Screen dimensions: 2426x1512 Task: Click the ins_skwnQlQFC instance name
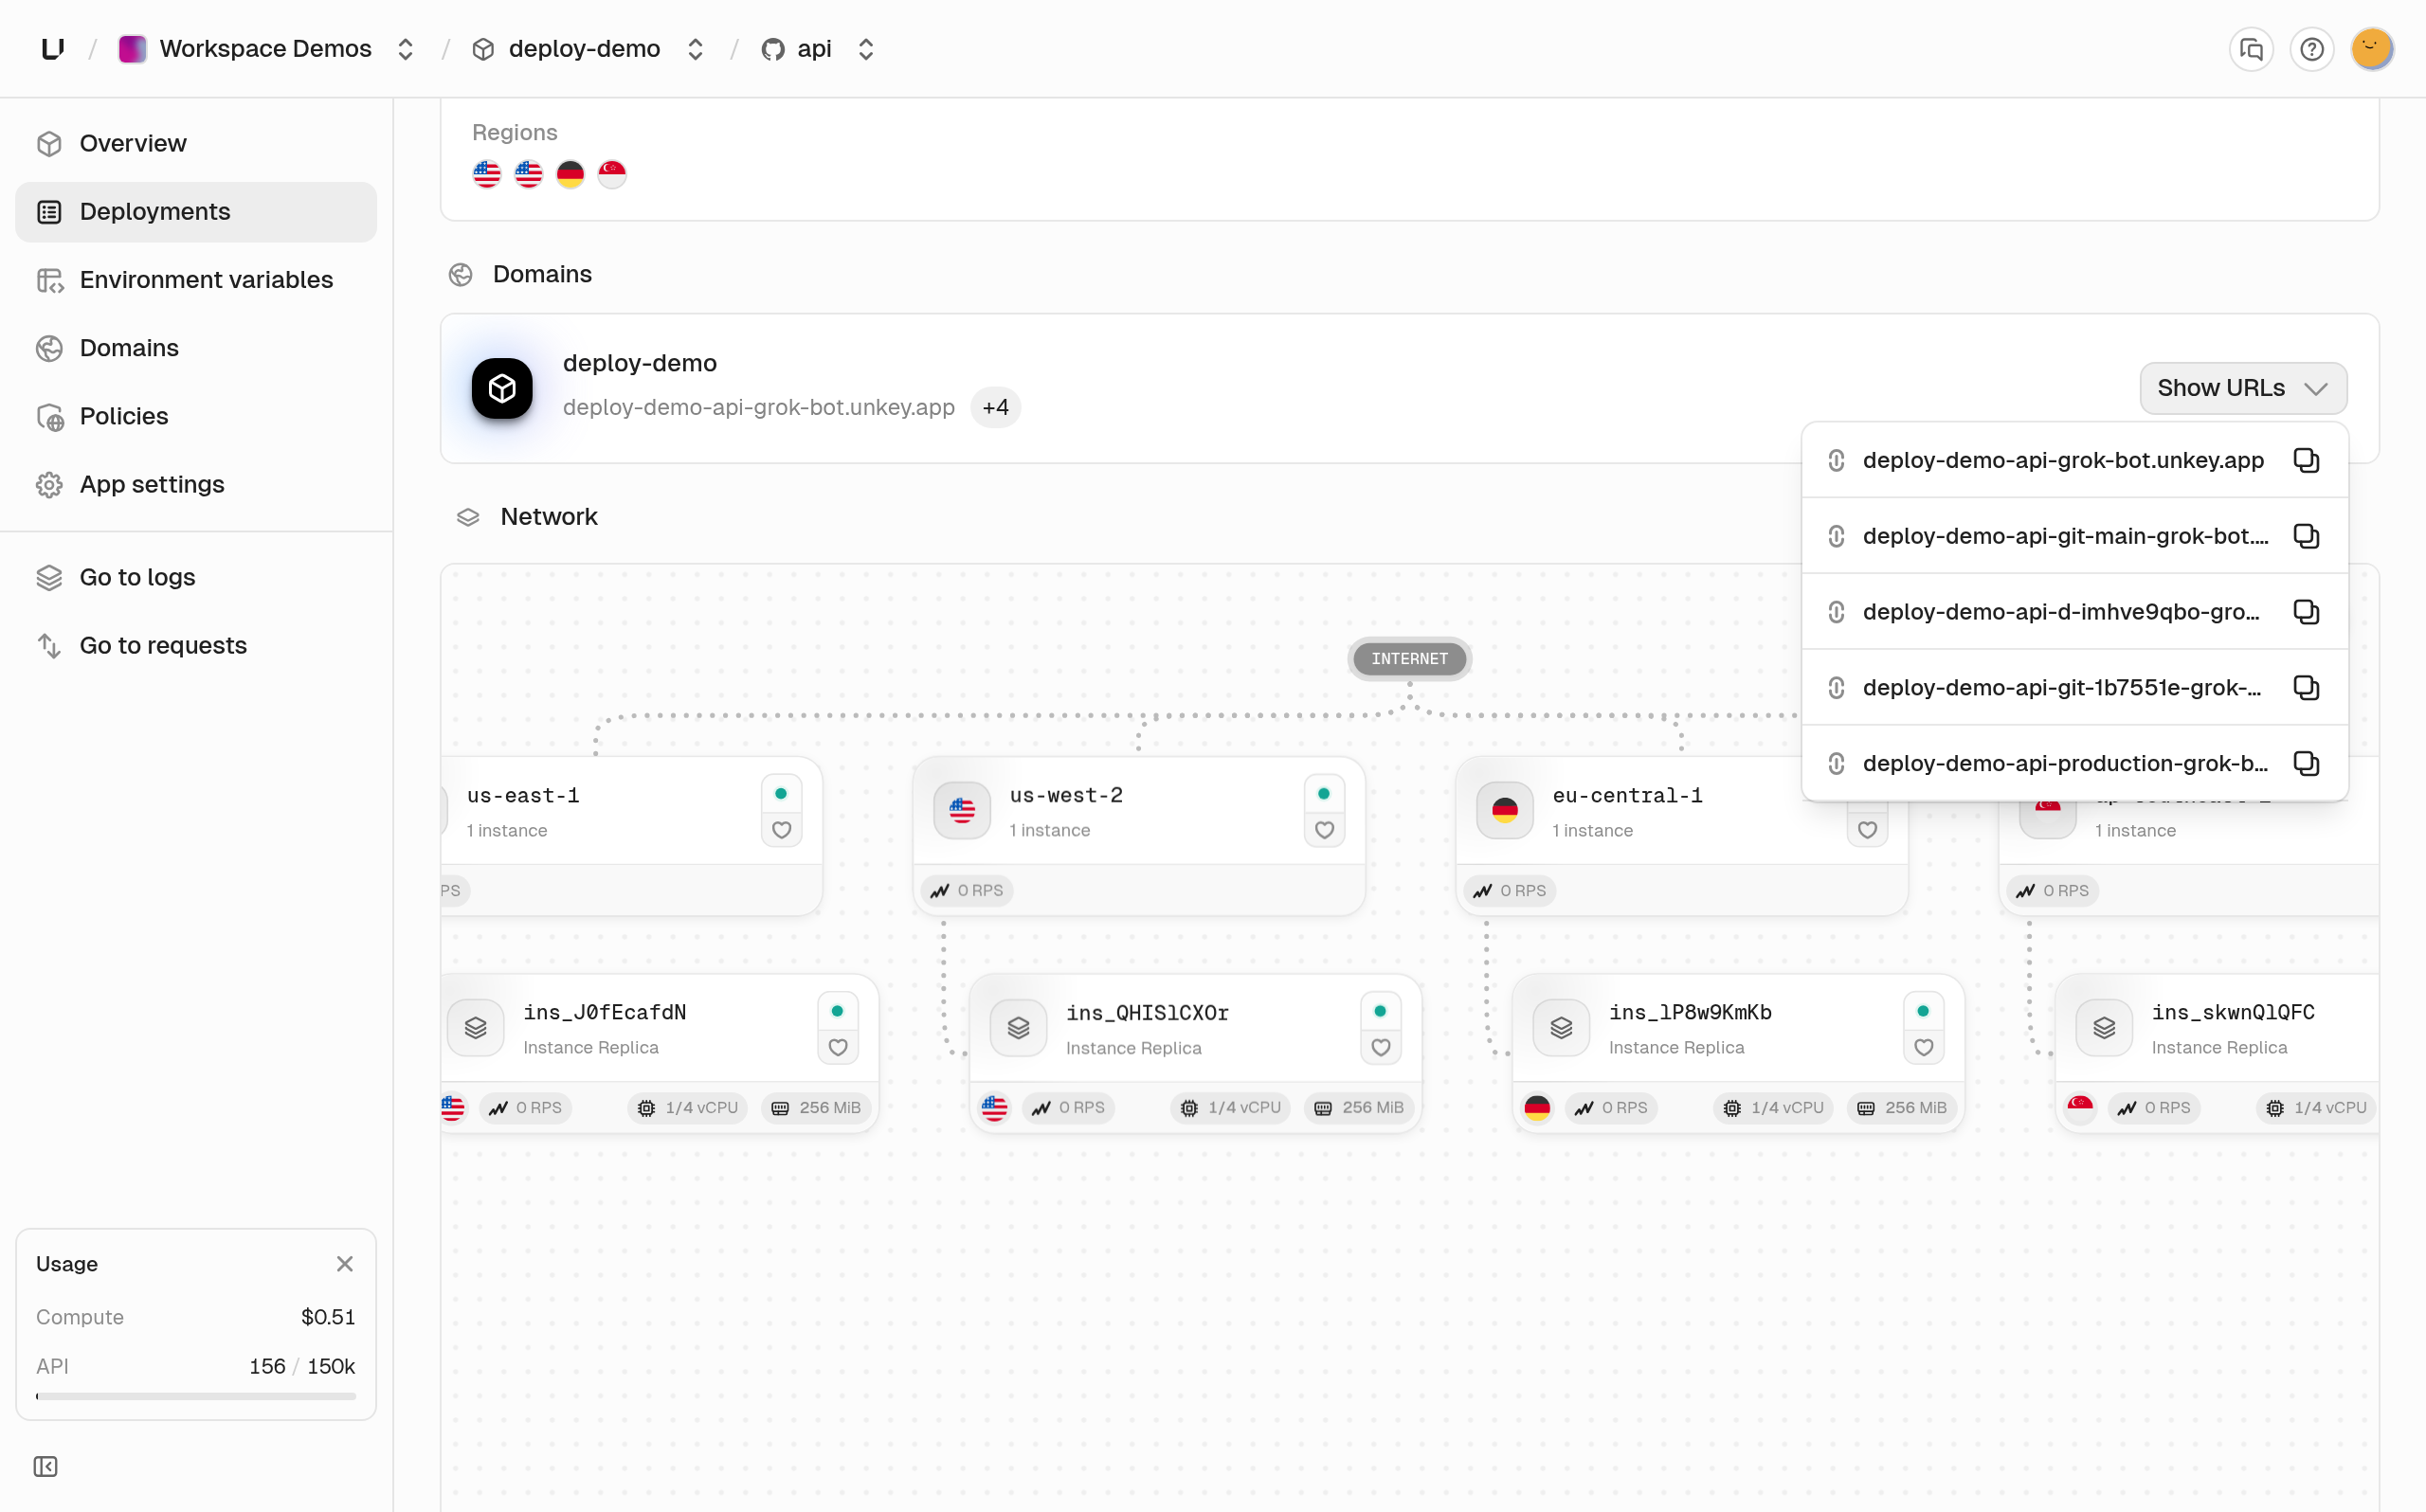(x=2232, y=1012)
